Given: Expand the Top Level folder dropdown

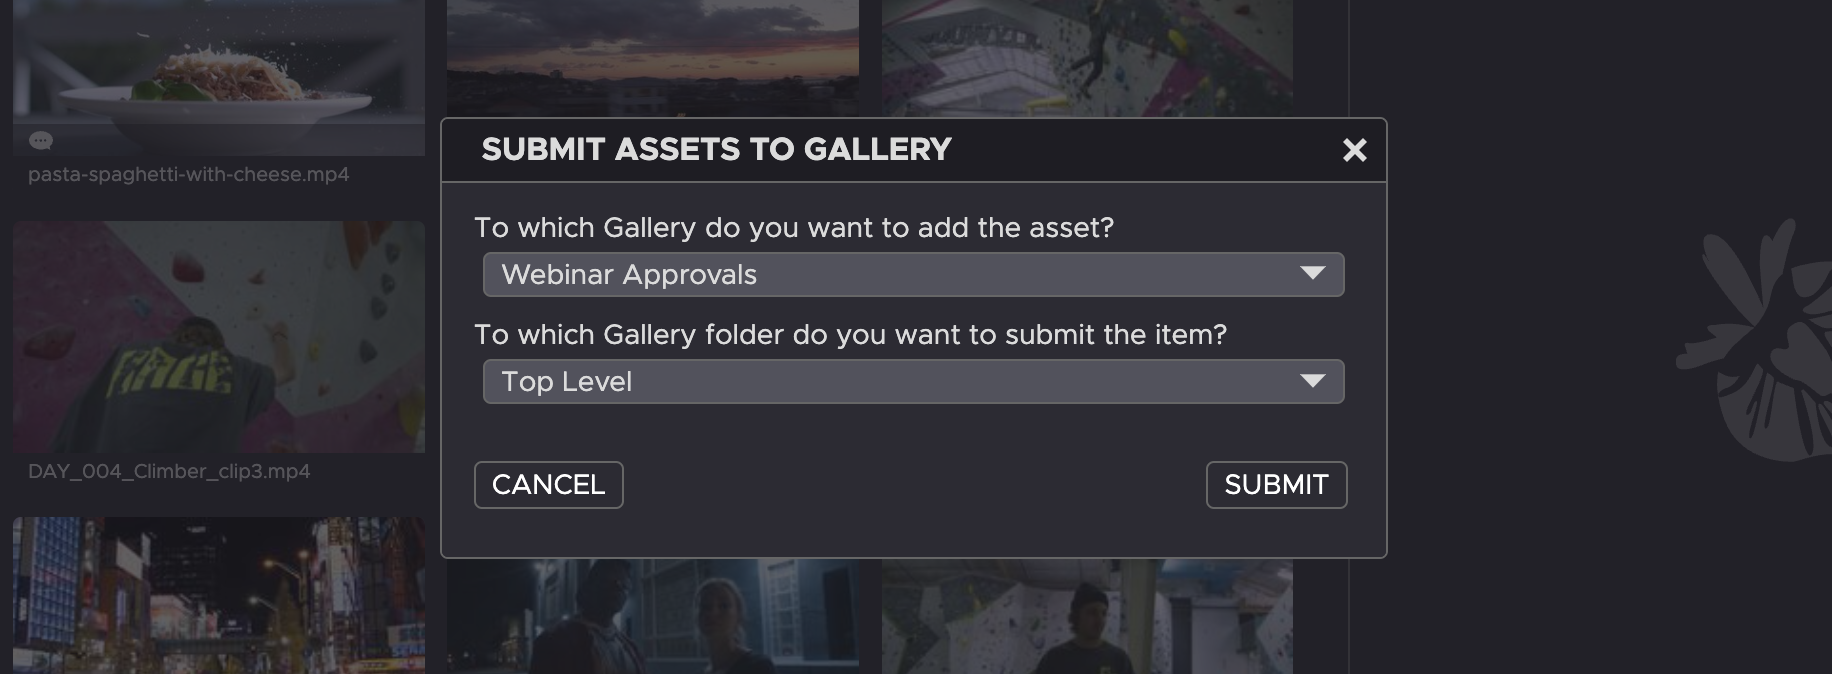Looking at the screenshot, I should pos(912,382).
